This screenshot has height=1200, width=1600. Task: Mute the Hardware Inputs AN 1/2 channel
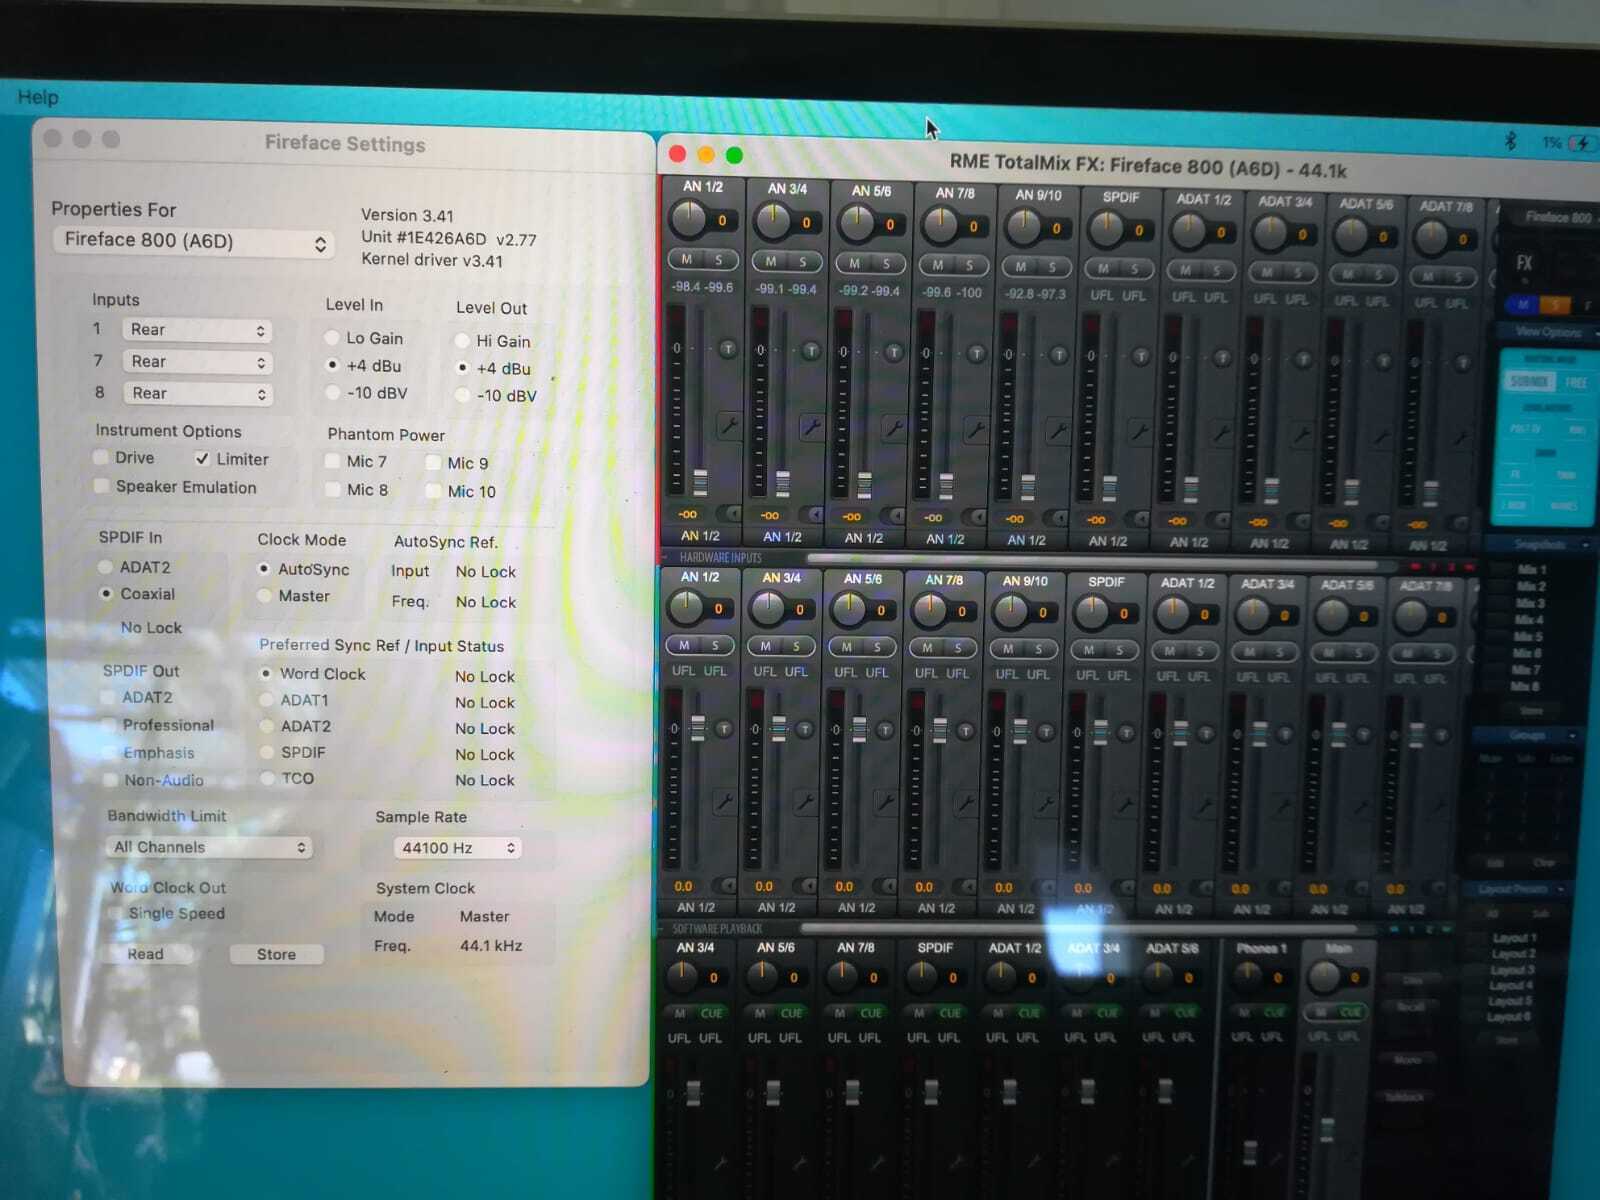687,260
